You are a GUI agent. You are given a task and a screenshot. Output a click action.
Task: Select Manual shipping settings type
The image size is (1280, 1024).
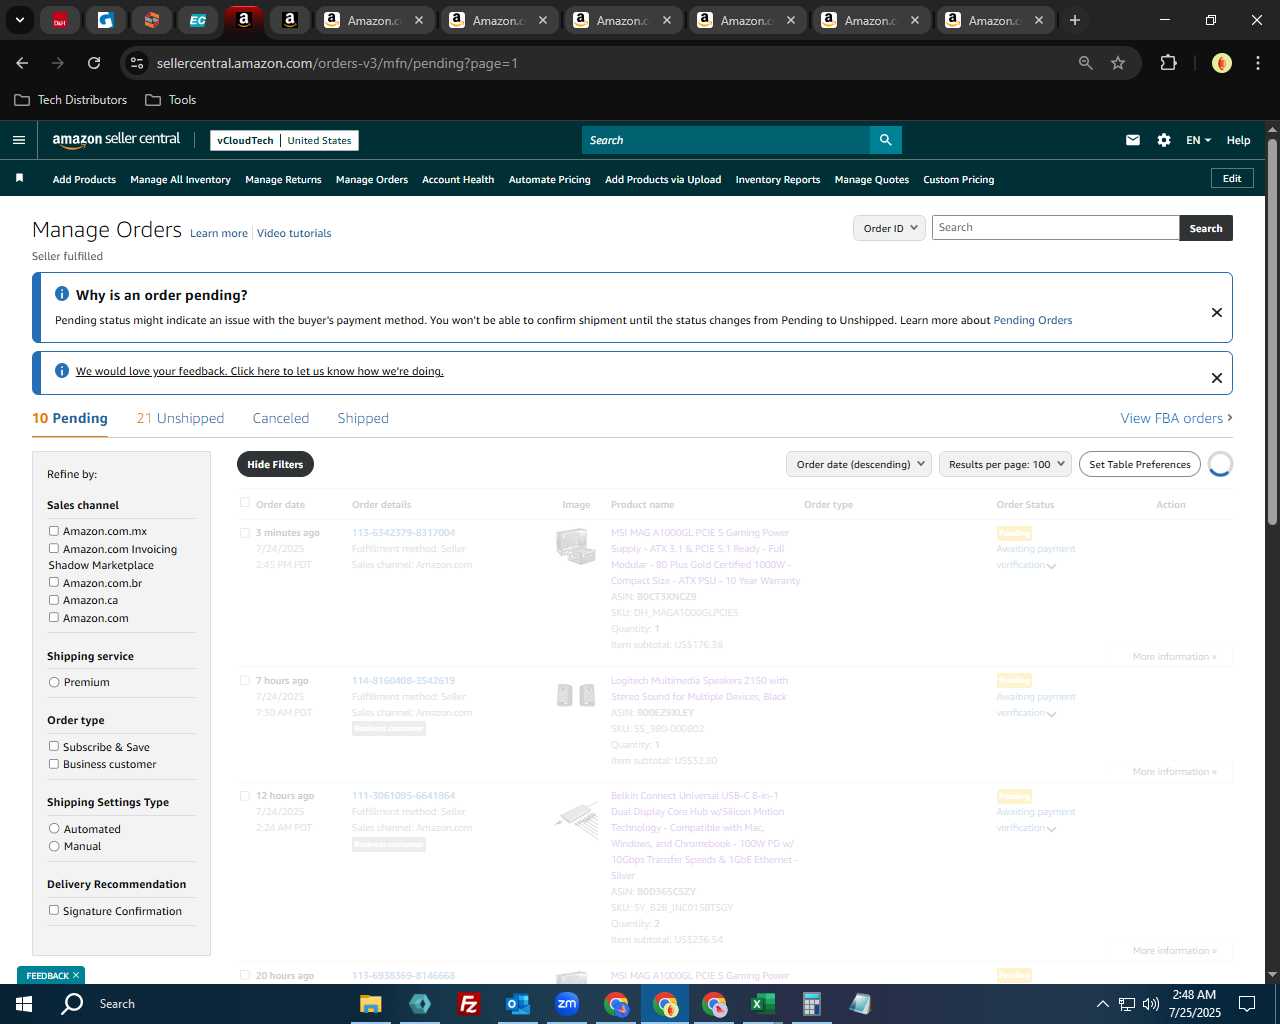coord(54,846)
